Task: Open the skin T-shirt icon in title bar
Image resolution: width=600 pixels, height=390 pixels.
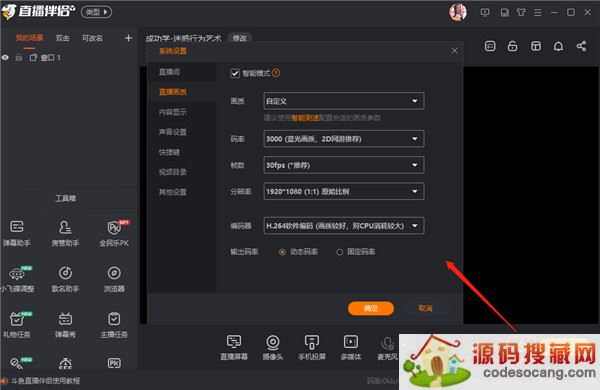Action: [x=521, y=12]
